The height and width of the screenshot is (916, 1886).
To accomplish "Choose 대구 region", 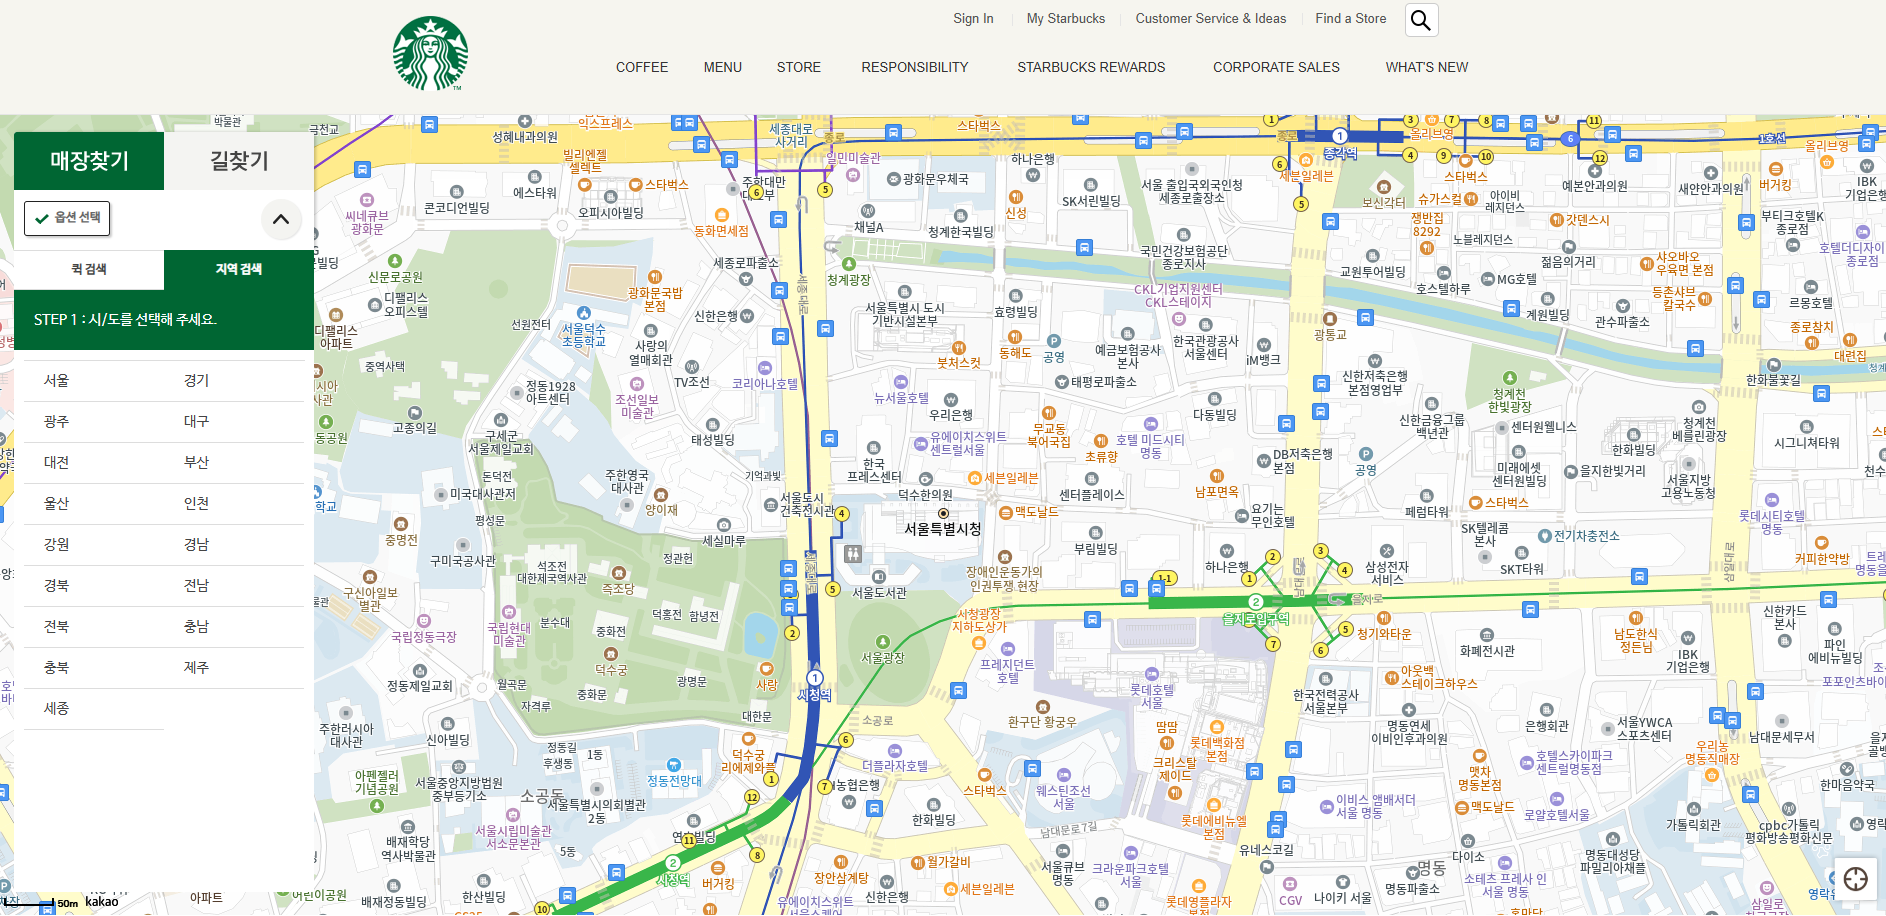I will click(197, 422).
